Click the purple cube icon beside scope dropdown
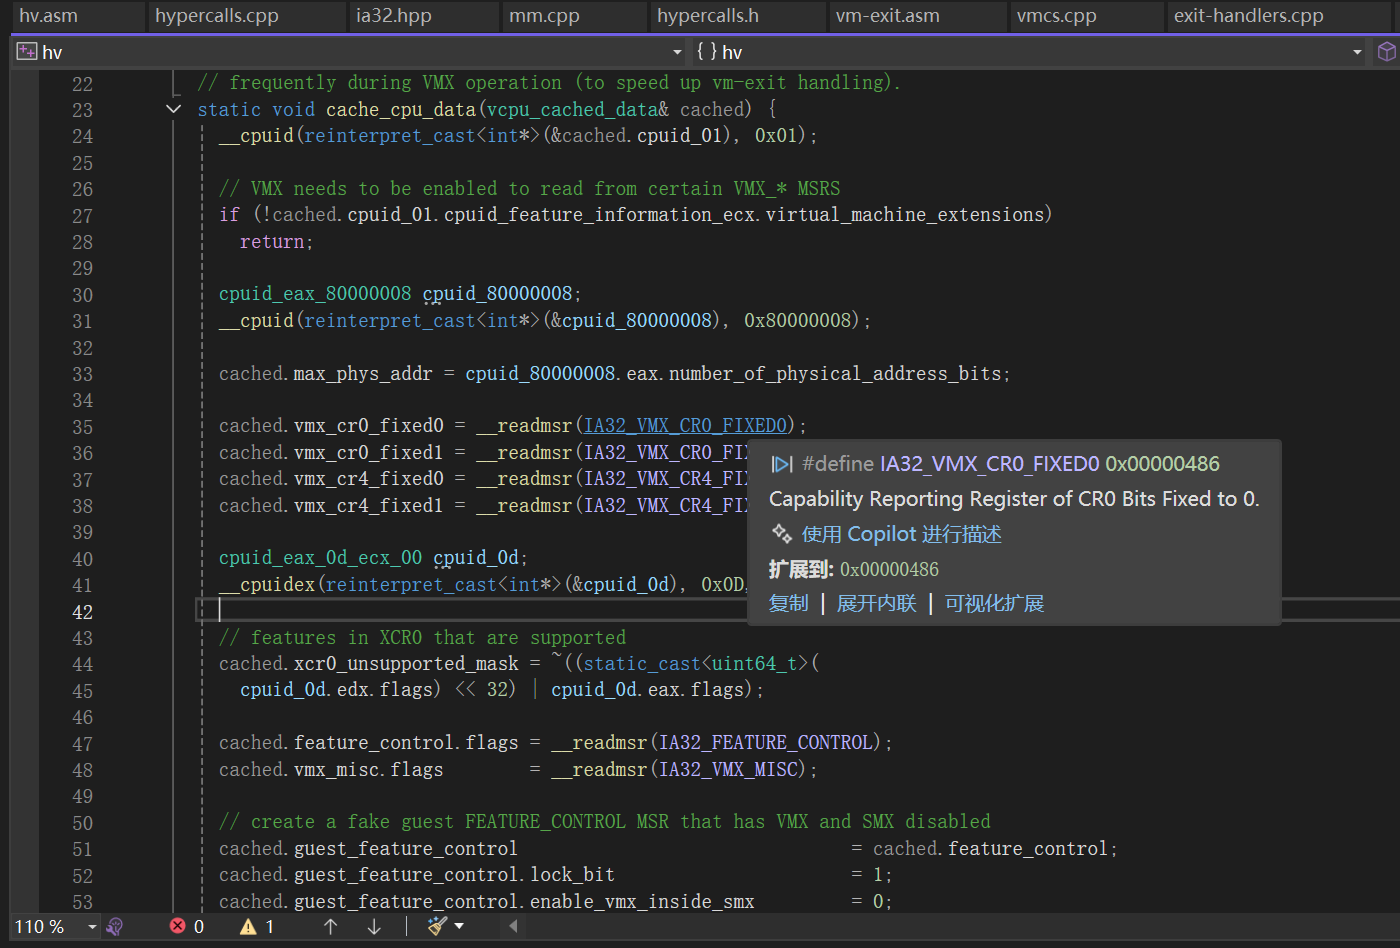This screenshot has width=1400, height=948. [1386, 52]
